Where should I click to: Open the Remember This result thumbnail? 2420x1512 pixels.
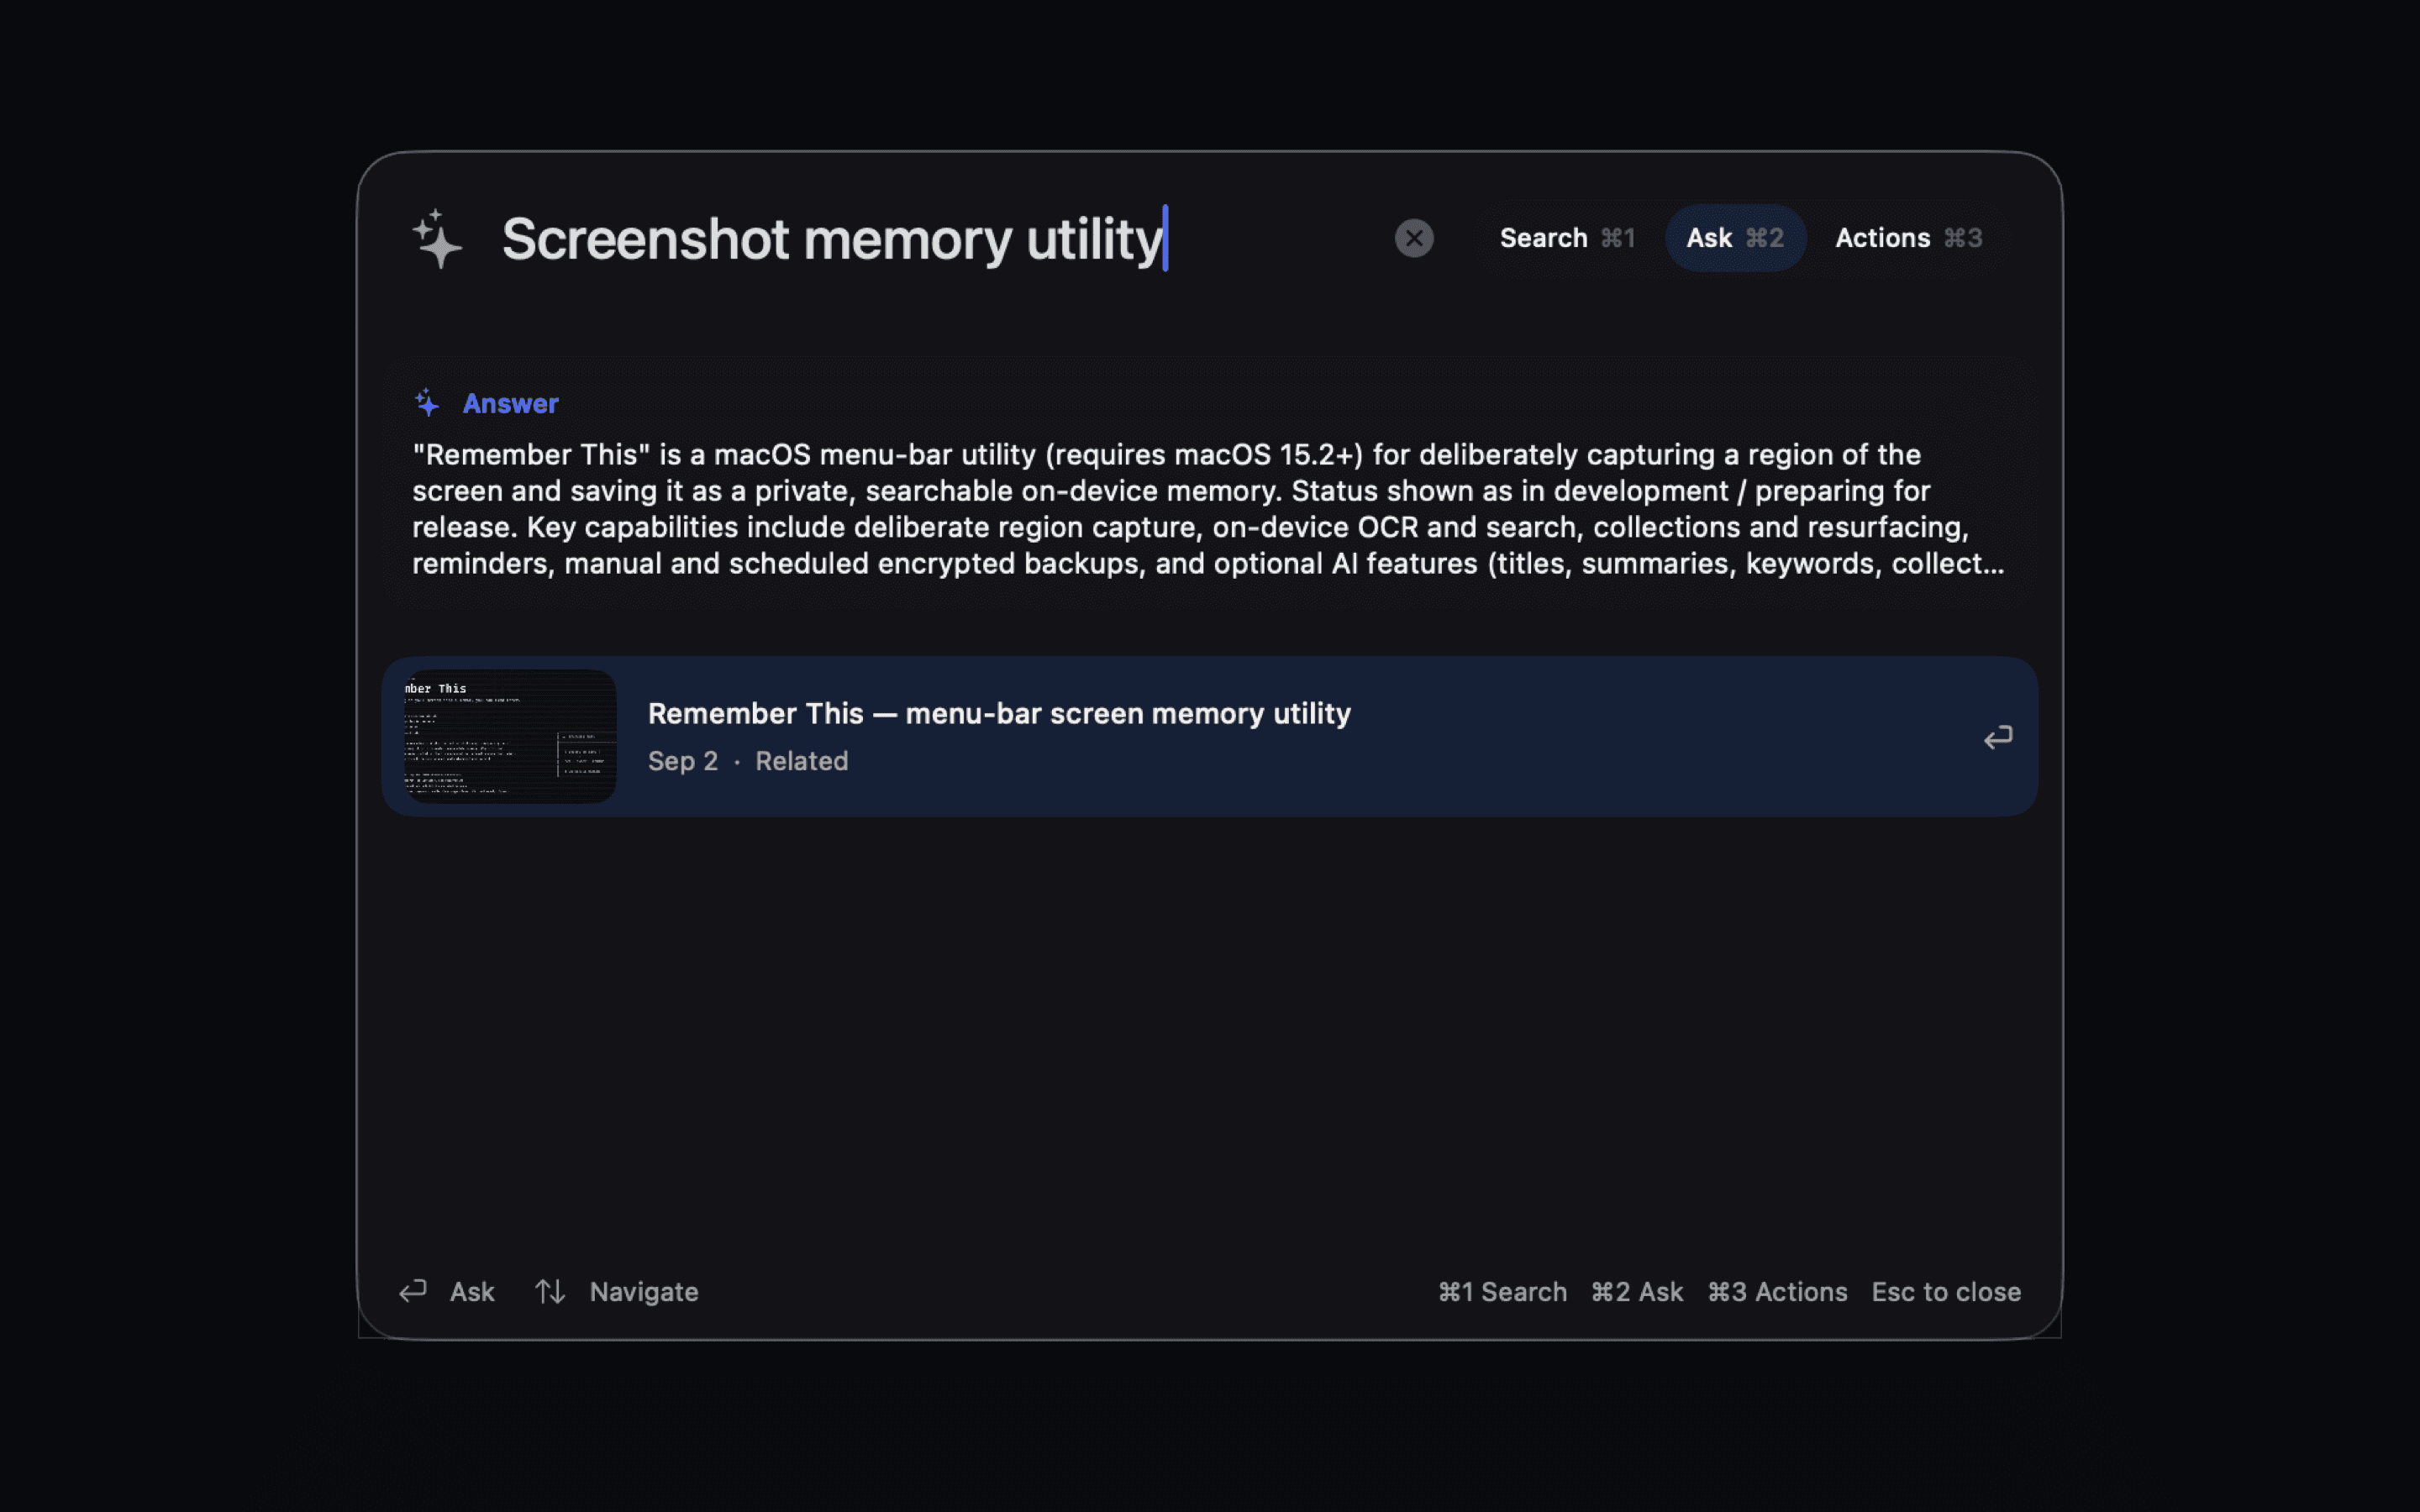(510, 736)
